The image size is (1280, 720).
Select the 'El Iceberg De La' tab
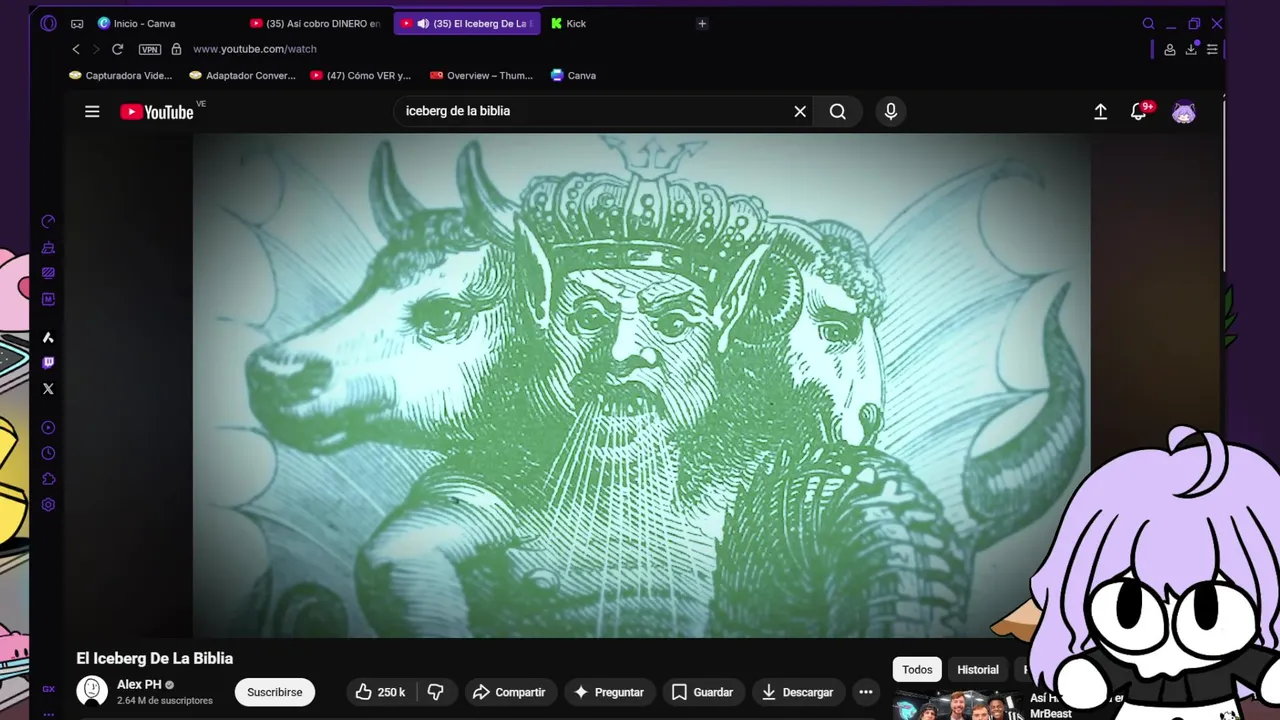(x=467, y=23)
